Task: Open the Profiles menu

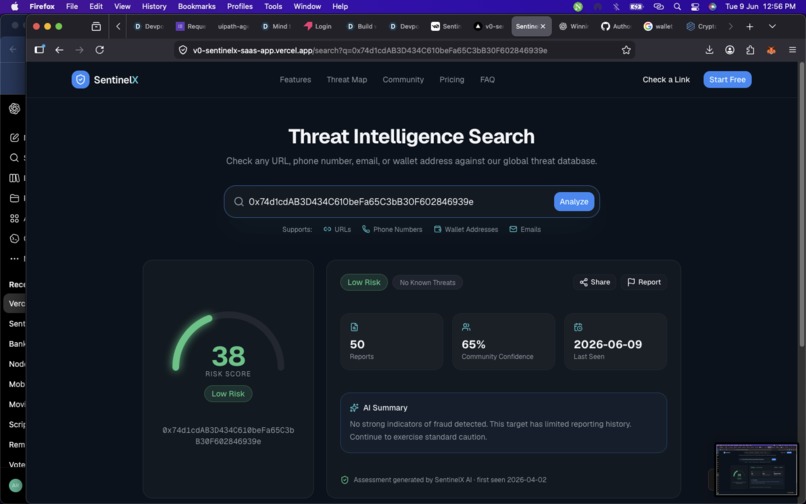Action: (x=240, y=7)
